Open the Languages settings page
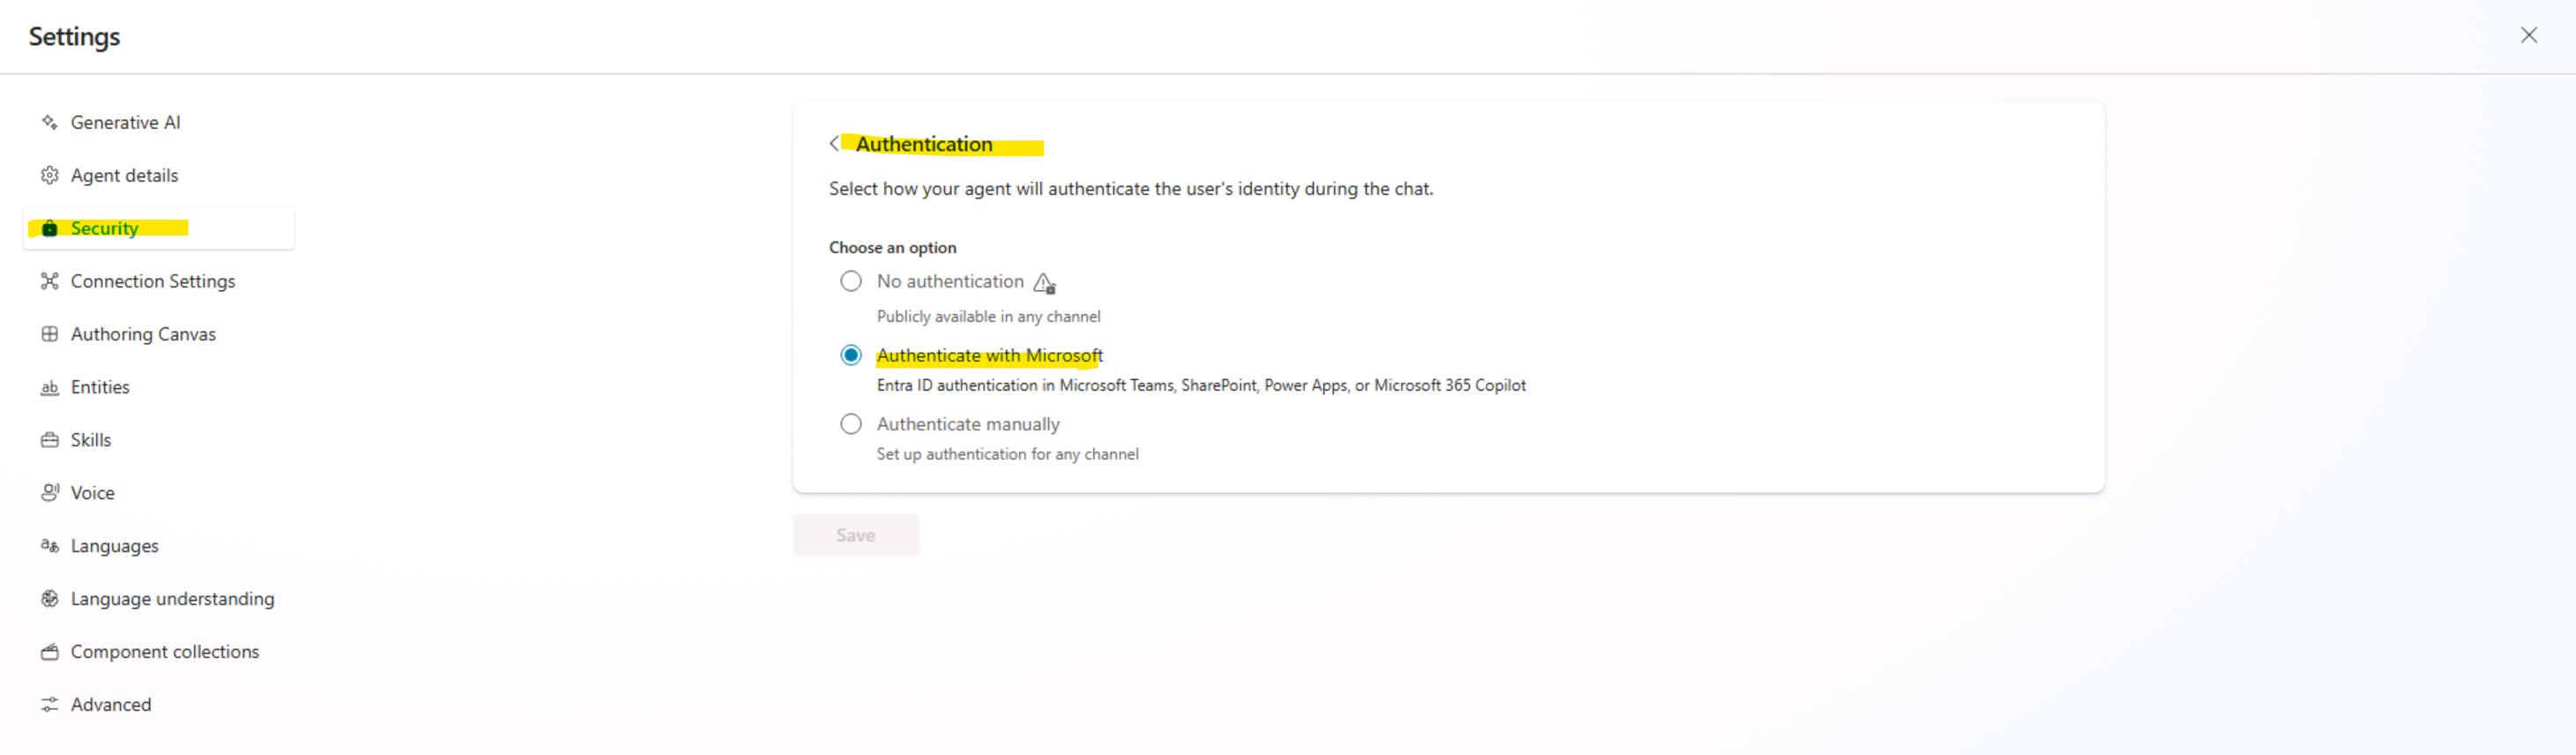This screenshot has height=755, width=2576. tap(114, 546)
